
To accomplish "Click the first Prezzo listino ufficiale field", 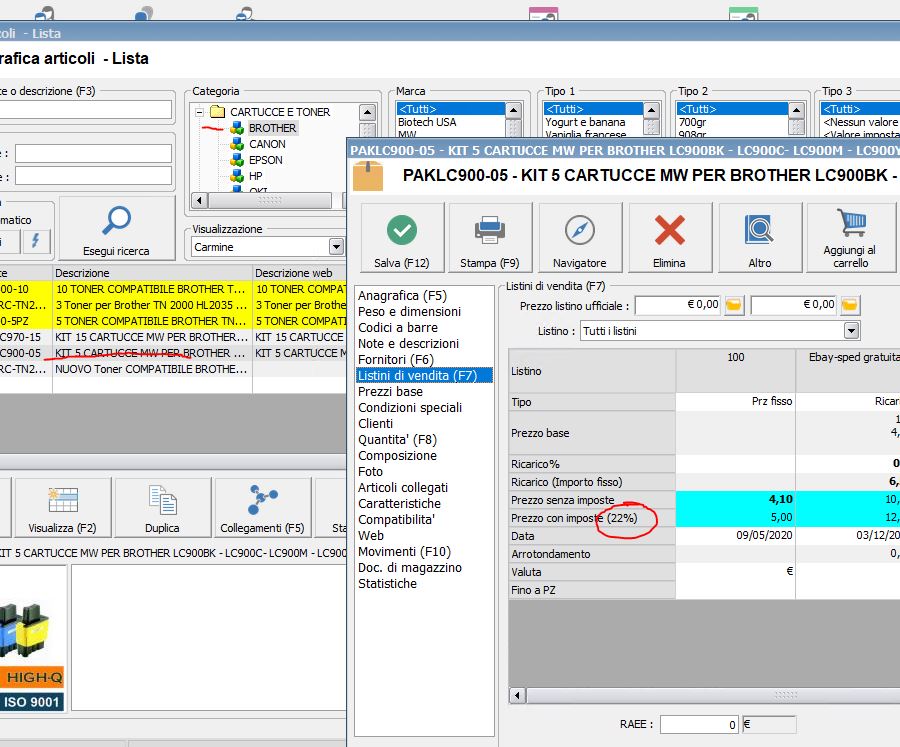I will click(x=678, y=305).
